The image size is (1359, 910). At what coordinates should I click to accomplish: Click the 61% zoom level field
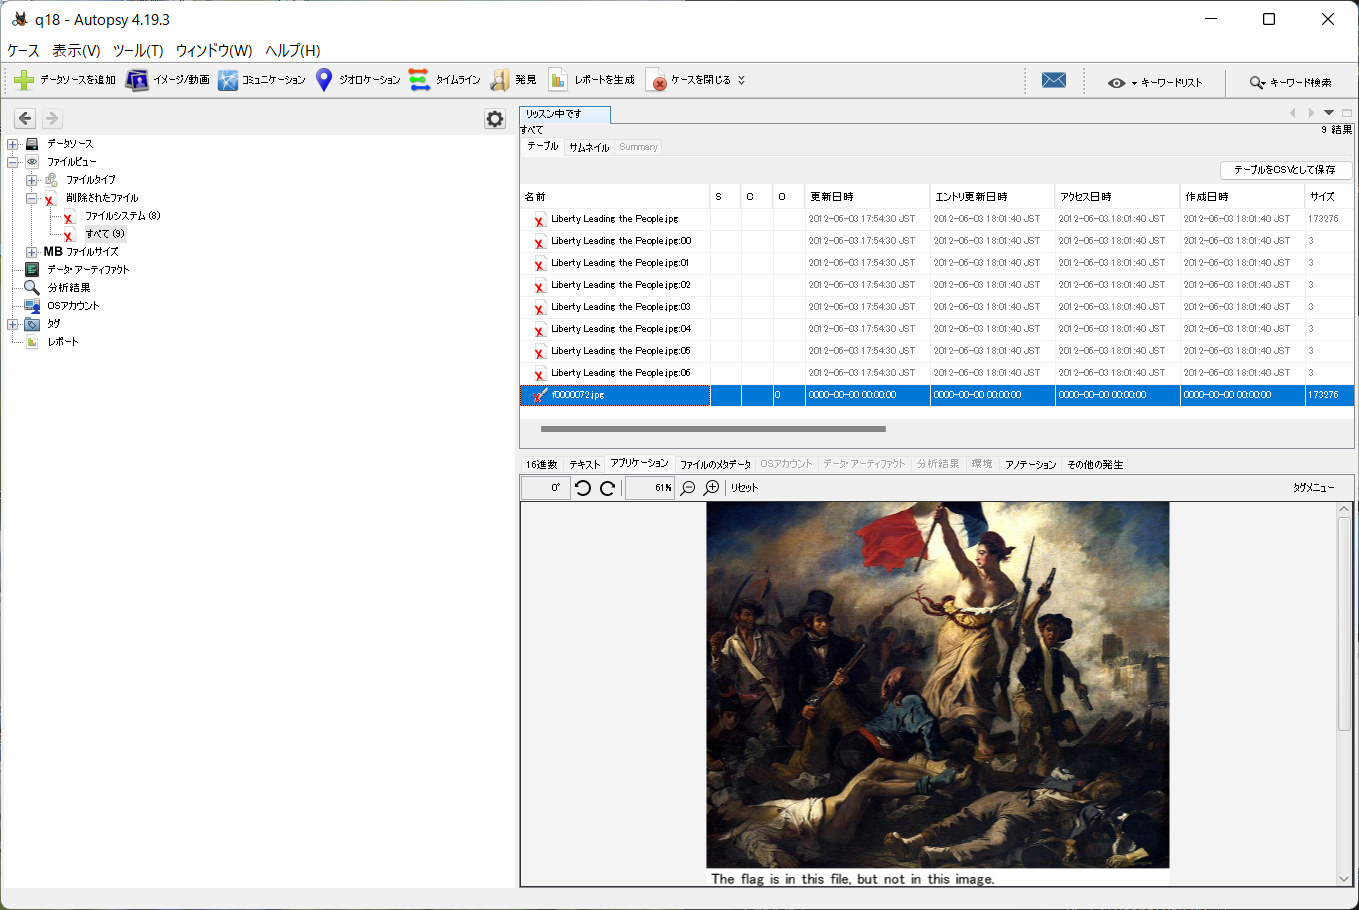pos(650,488)
